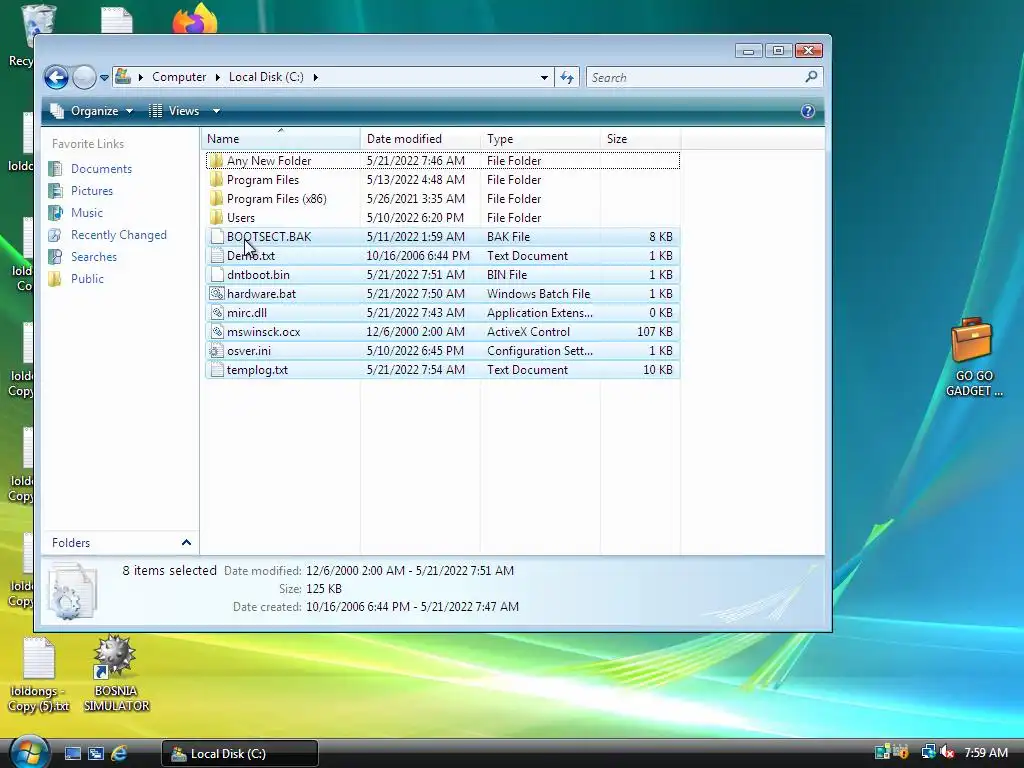Open the Organize menu
Viewport: 1024px width, 768px height.
92,111
